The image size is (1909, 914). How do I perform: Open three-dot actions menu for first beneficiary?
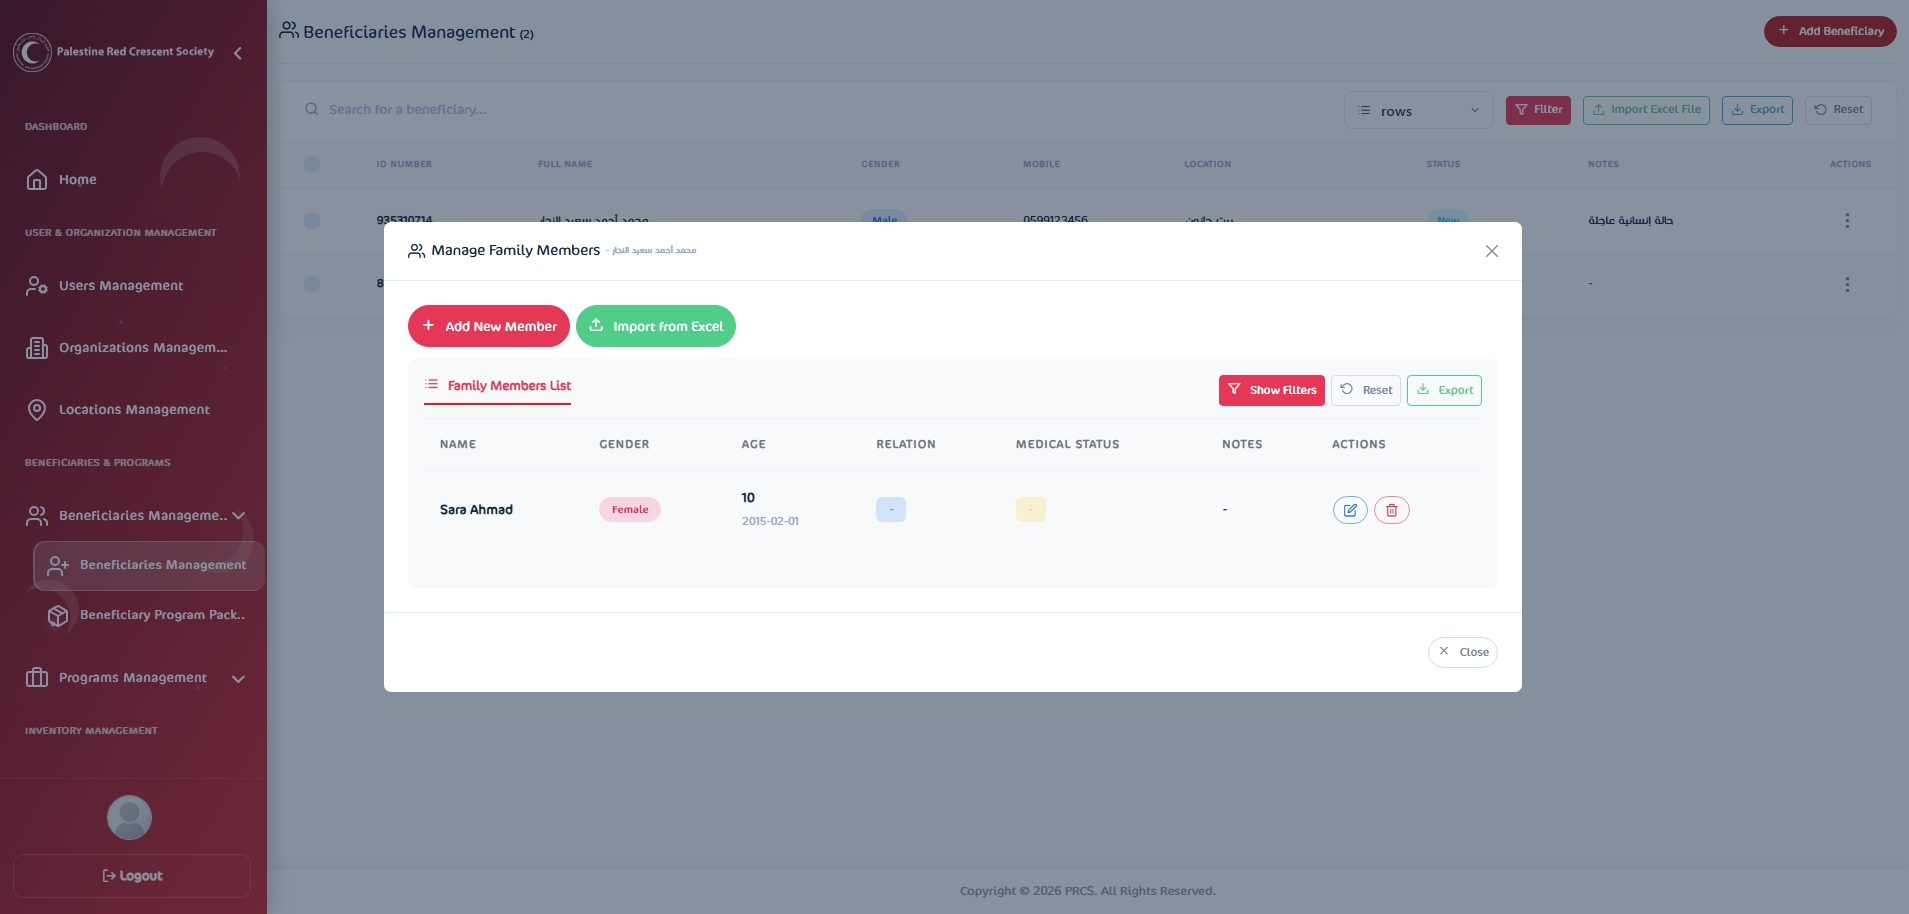[1846, 220]
